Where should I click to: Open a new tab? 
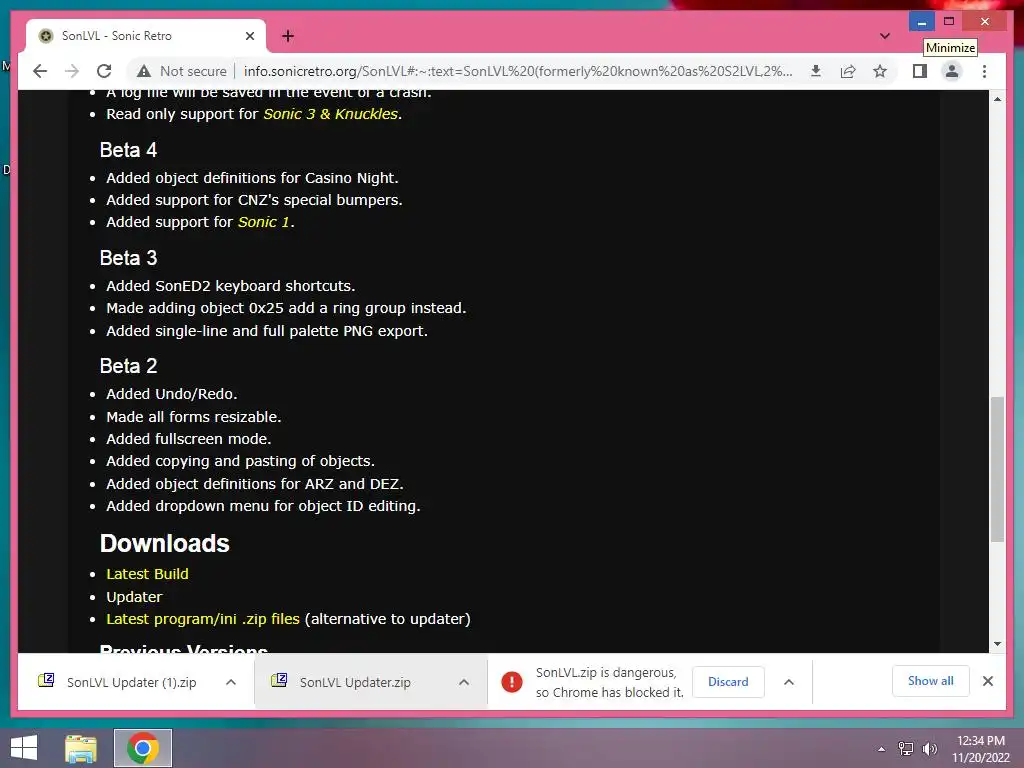tap(287, 36)
